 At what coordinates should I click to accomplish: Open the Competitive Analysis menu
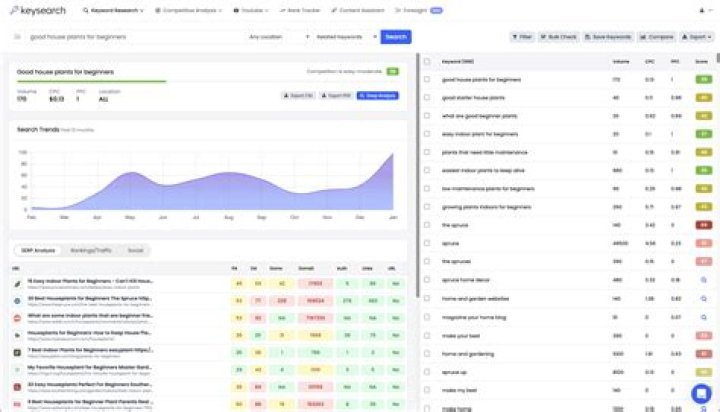[x=189, y=10]
